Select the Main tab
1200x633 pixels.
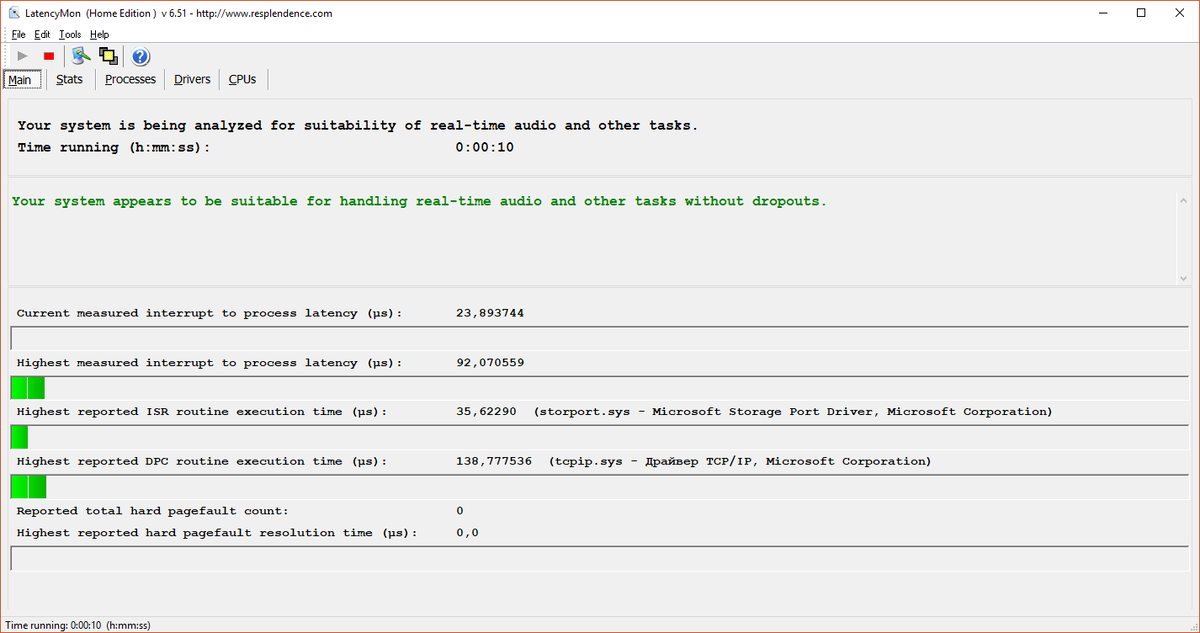21,80
